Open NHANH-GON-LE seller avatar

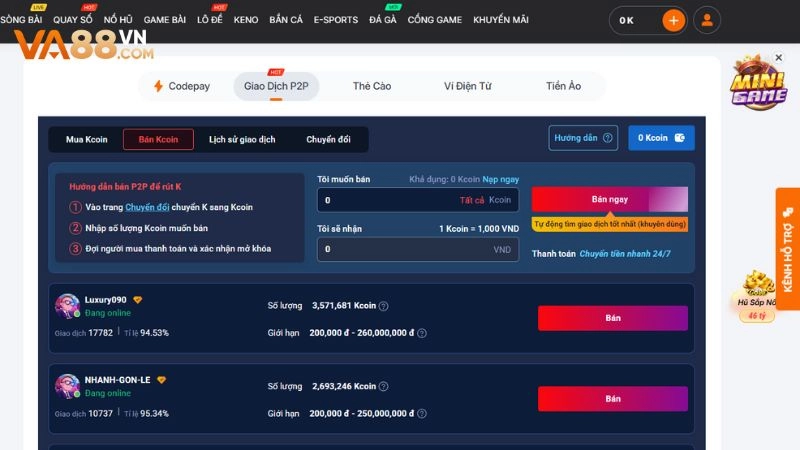tap(67, 386)
